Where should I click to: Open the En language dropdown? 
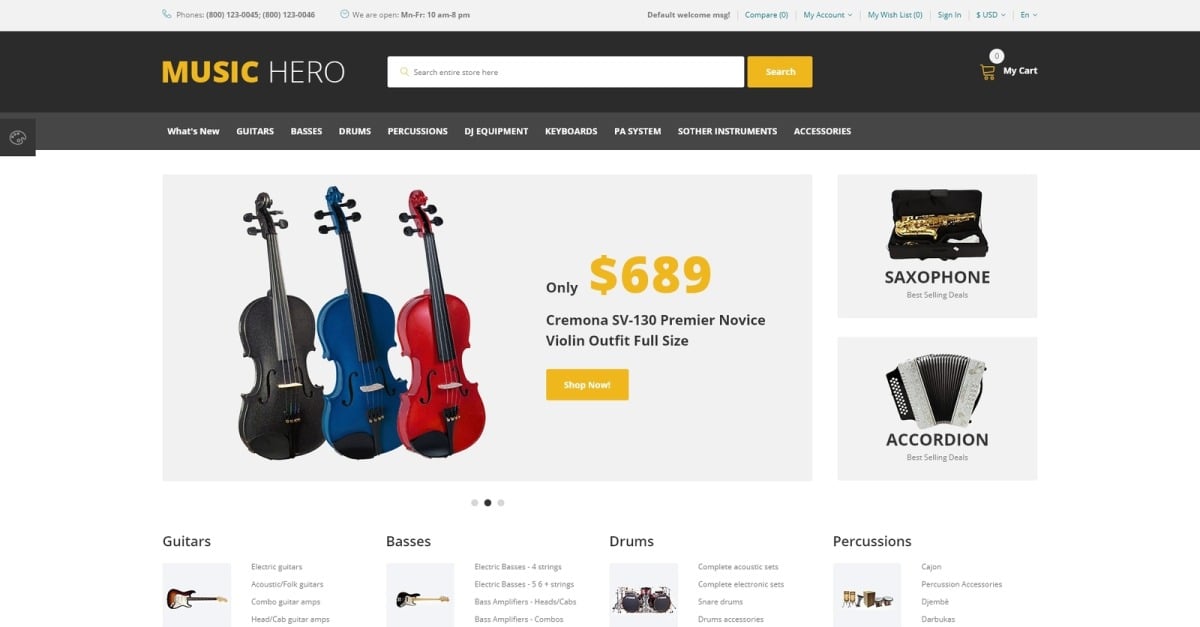(x=1028, y=15)
